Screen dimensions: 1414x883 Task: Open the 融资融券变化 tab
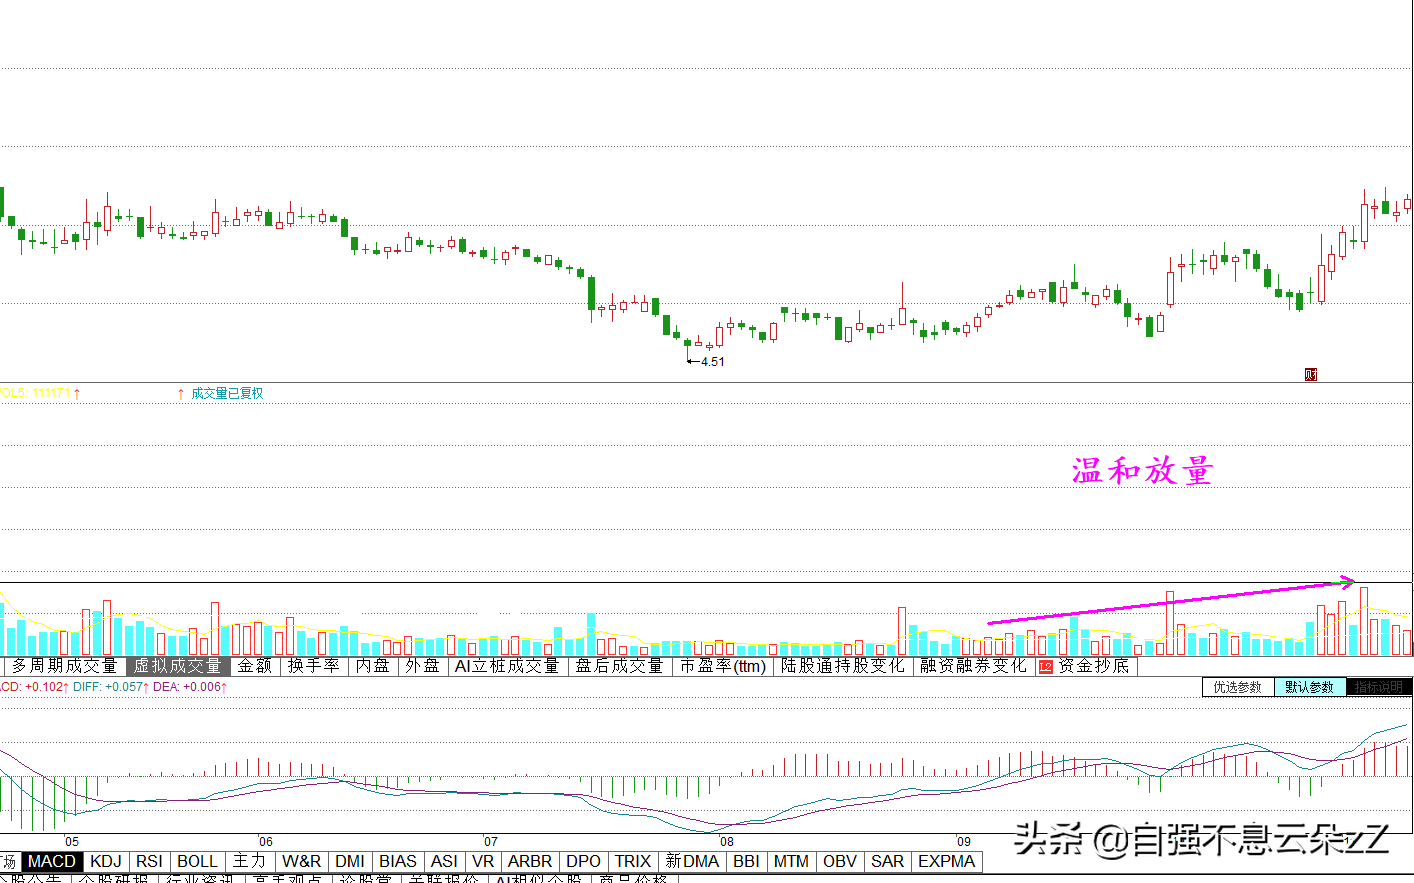click(x=973, y=666)
